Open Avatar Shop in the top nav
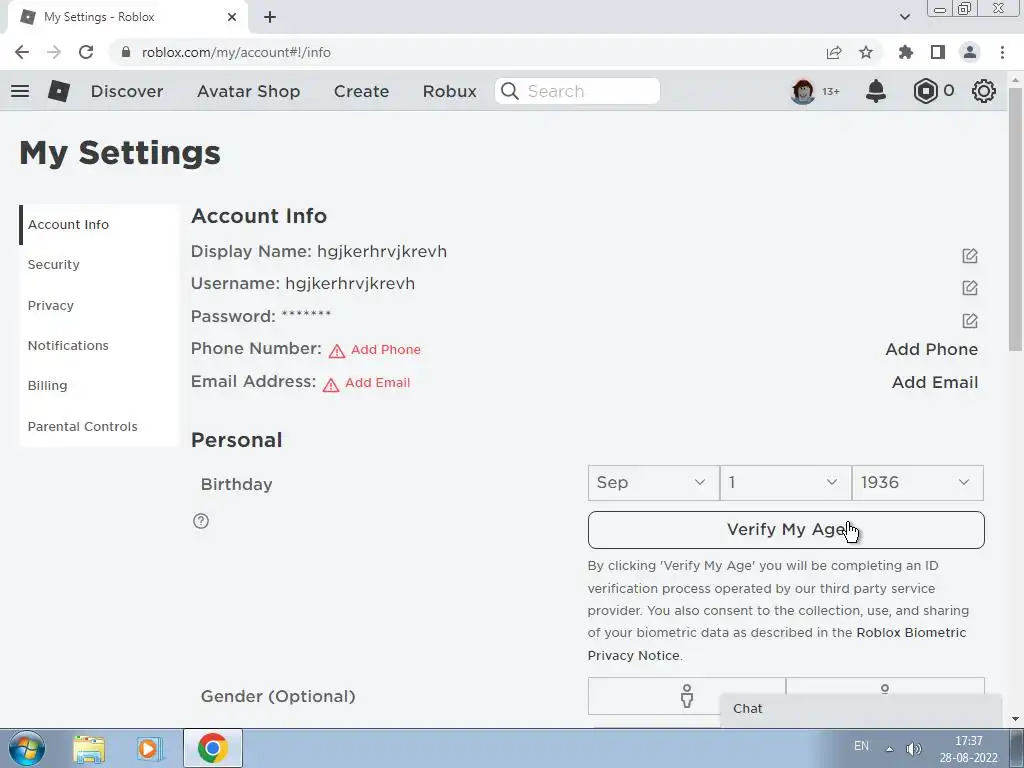 tap(248, 91)
